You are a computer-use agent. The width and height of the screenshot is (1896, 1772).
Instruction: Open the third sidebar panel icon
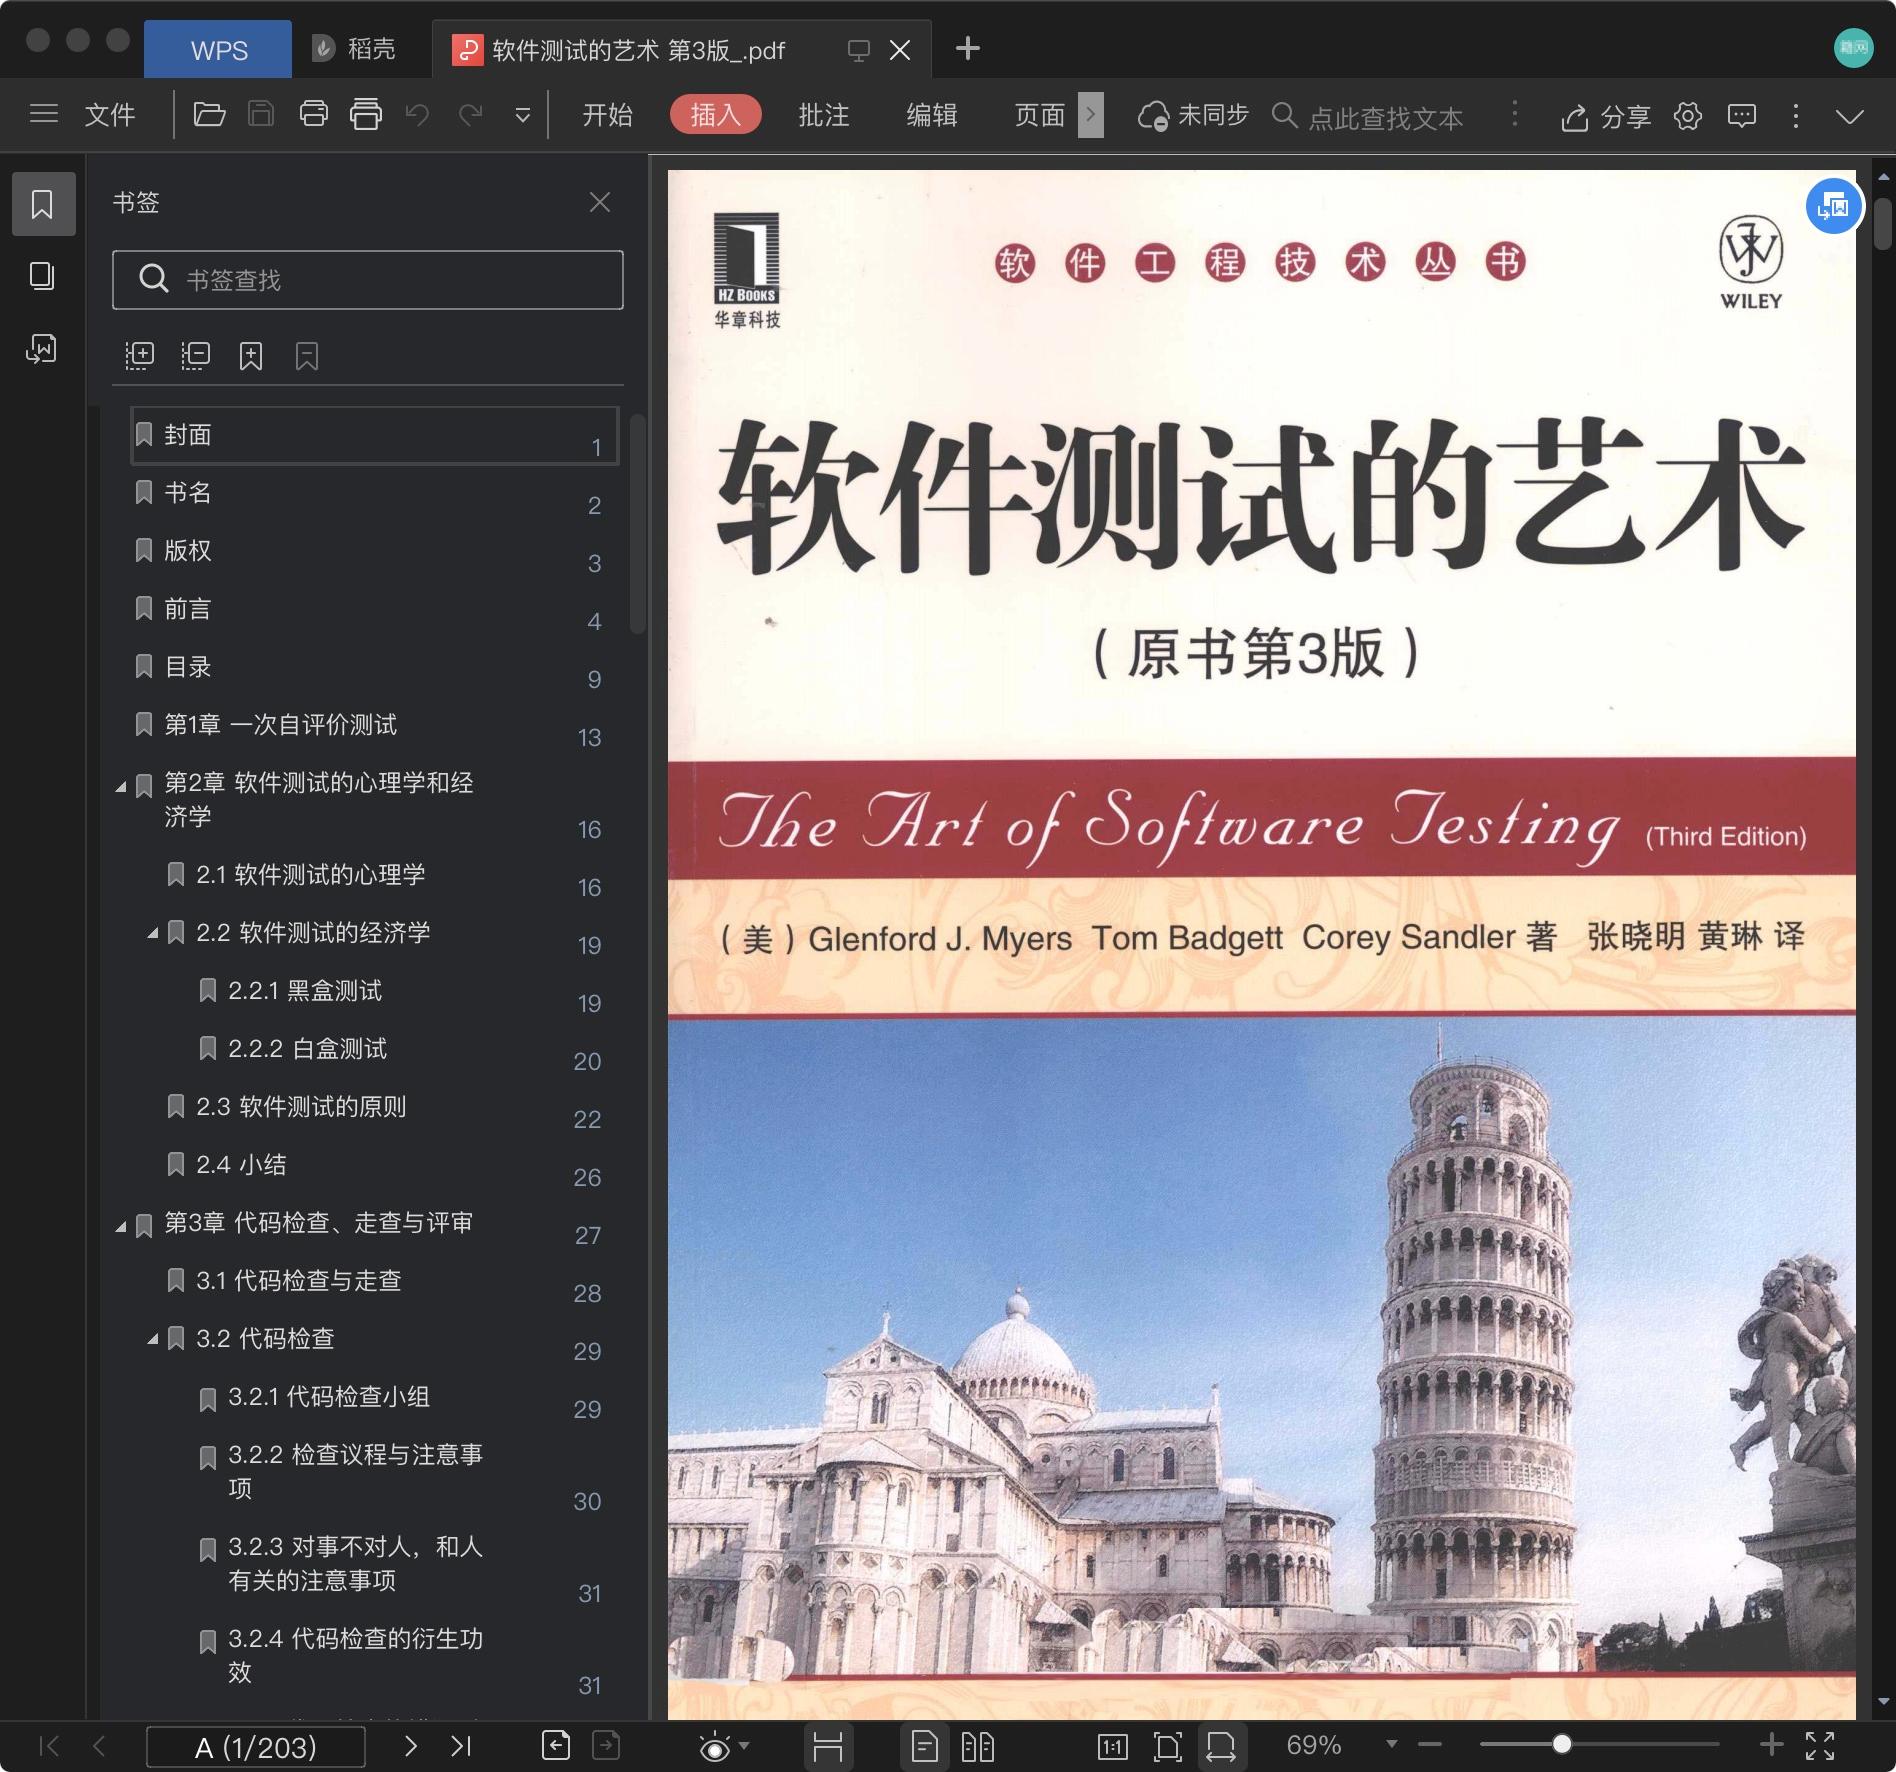(42, 348)
